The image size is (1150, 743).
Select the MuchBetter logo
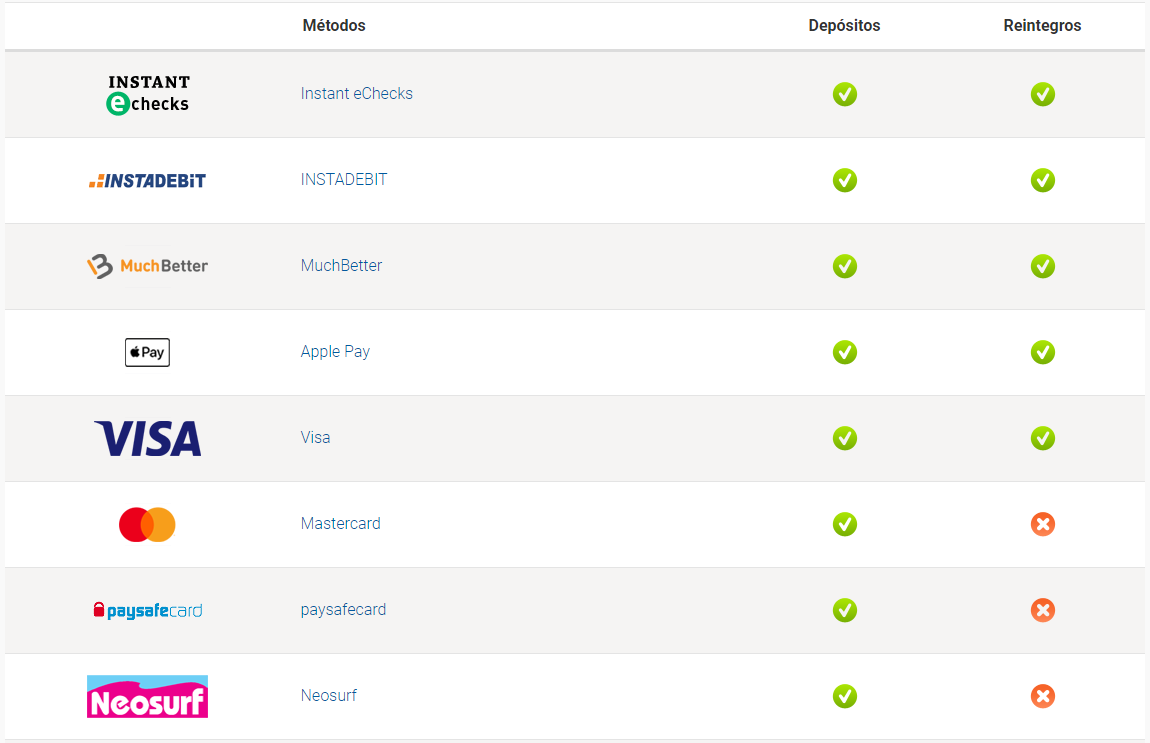(147, 266)
